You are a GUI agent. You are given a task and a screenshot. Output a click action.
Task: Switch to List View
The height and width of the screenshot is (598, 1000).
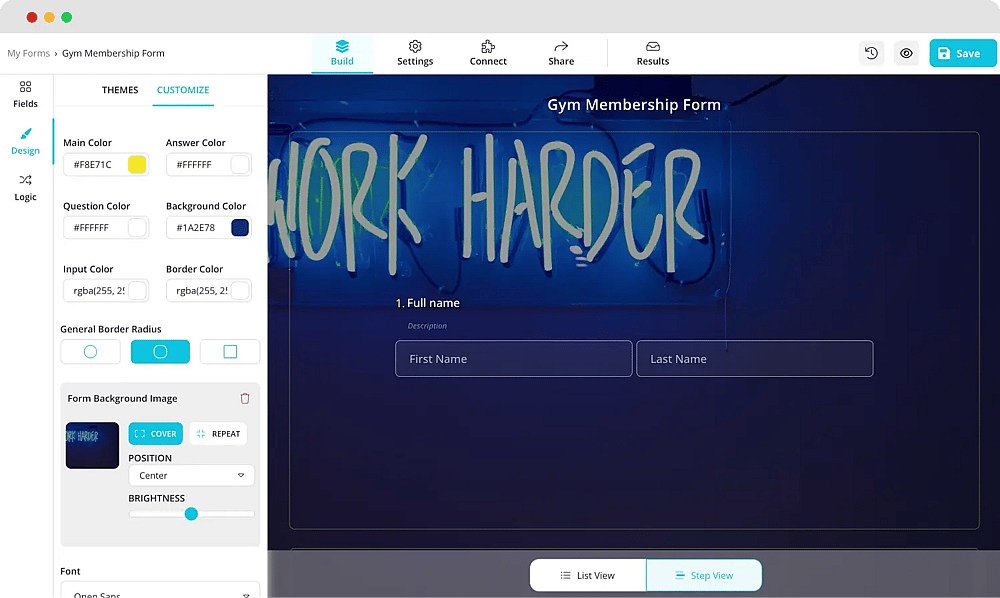coord(588,575)
